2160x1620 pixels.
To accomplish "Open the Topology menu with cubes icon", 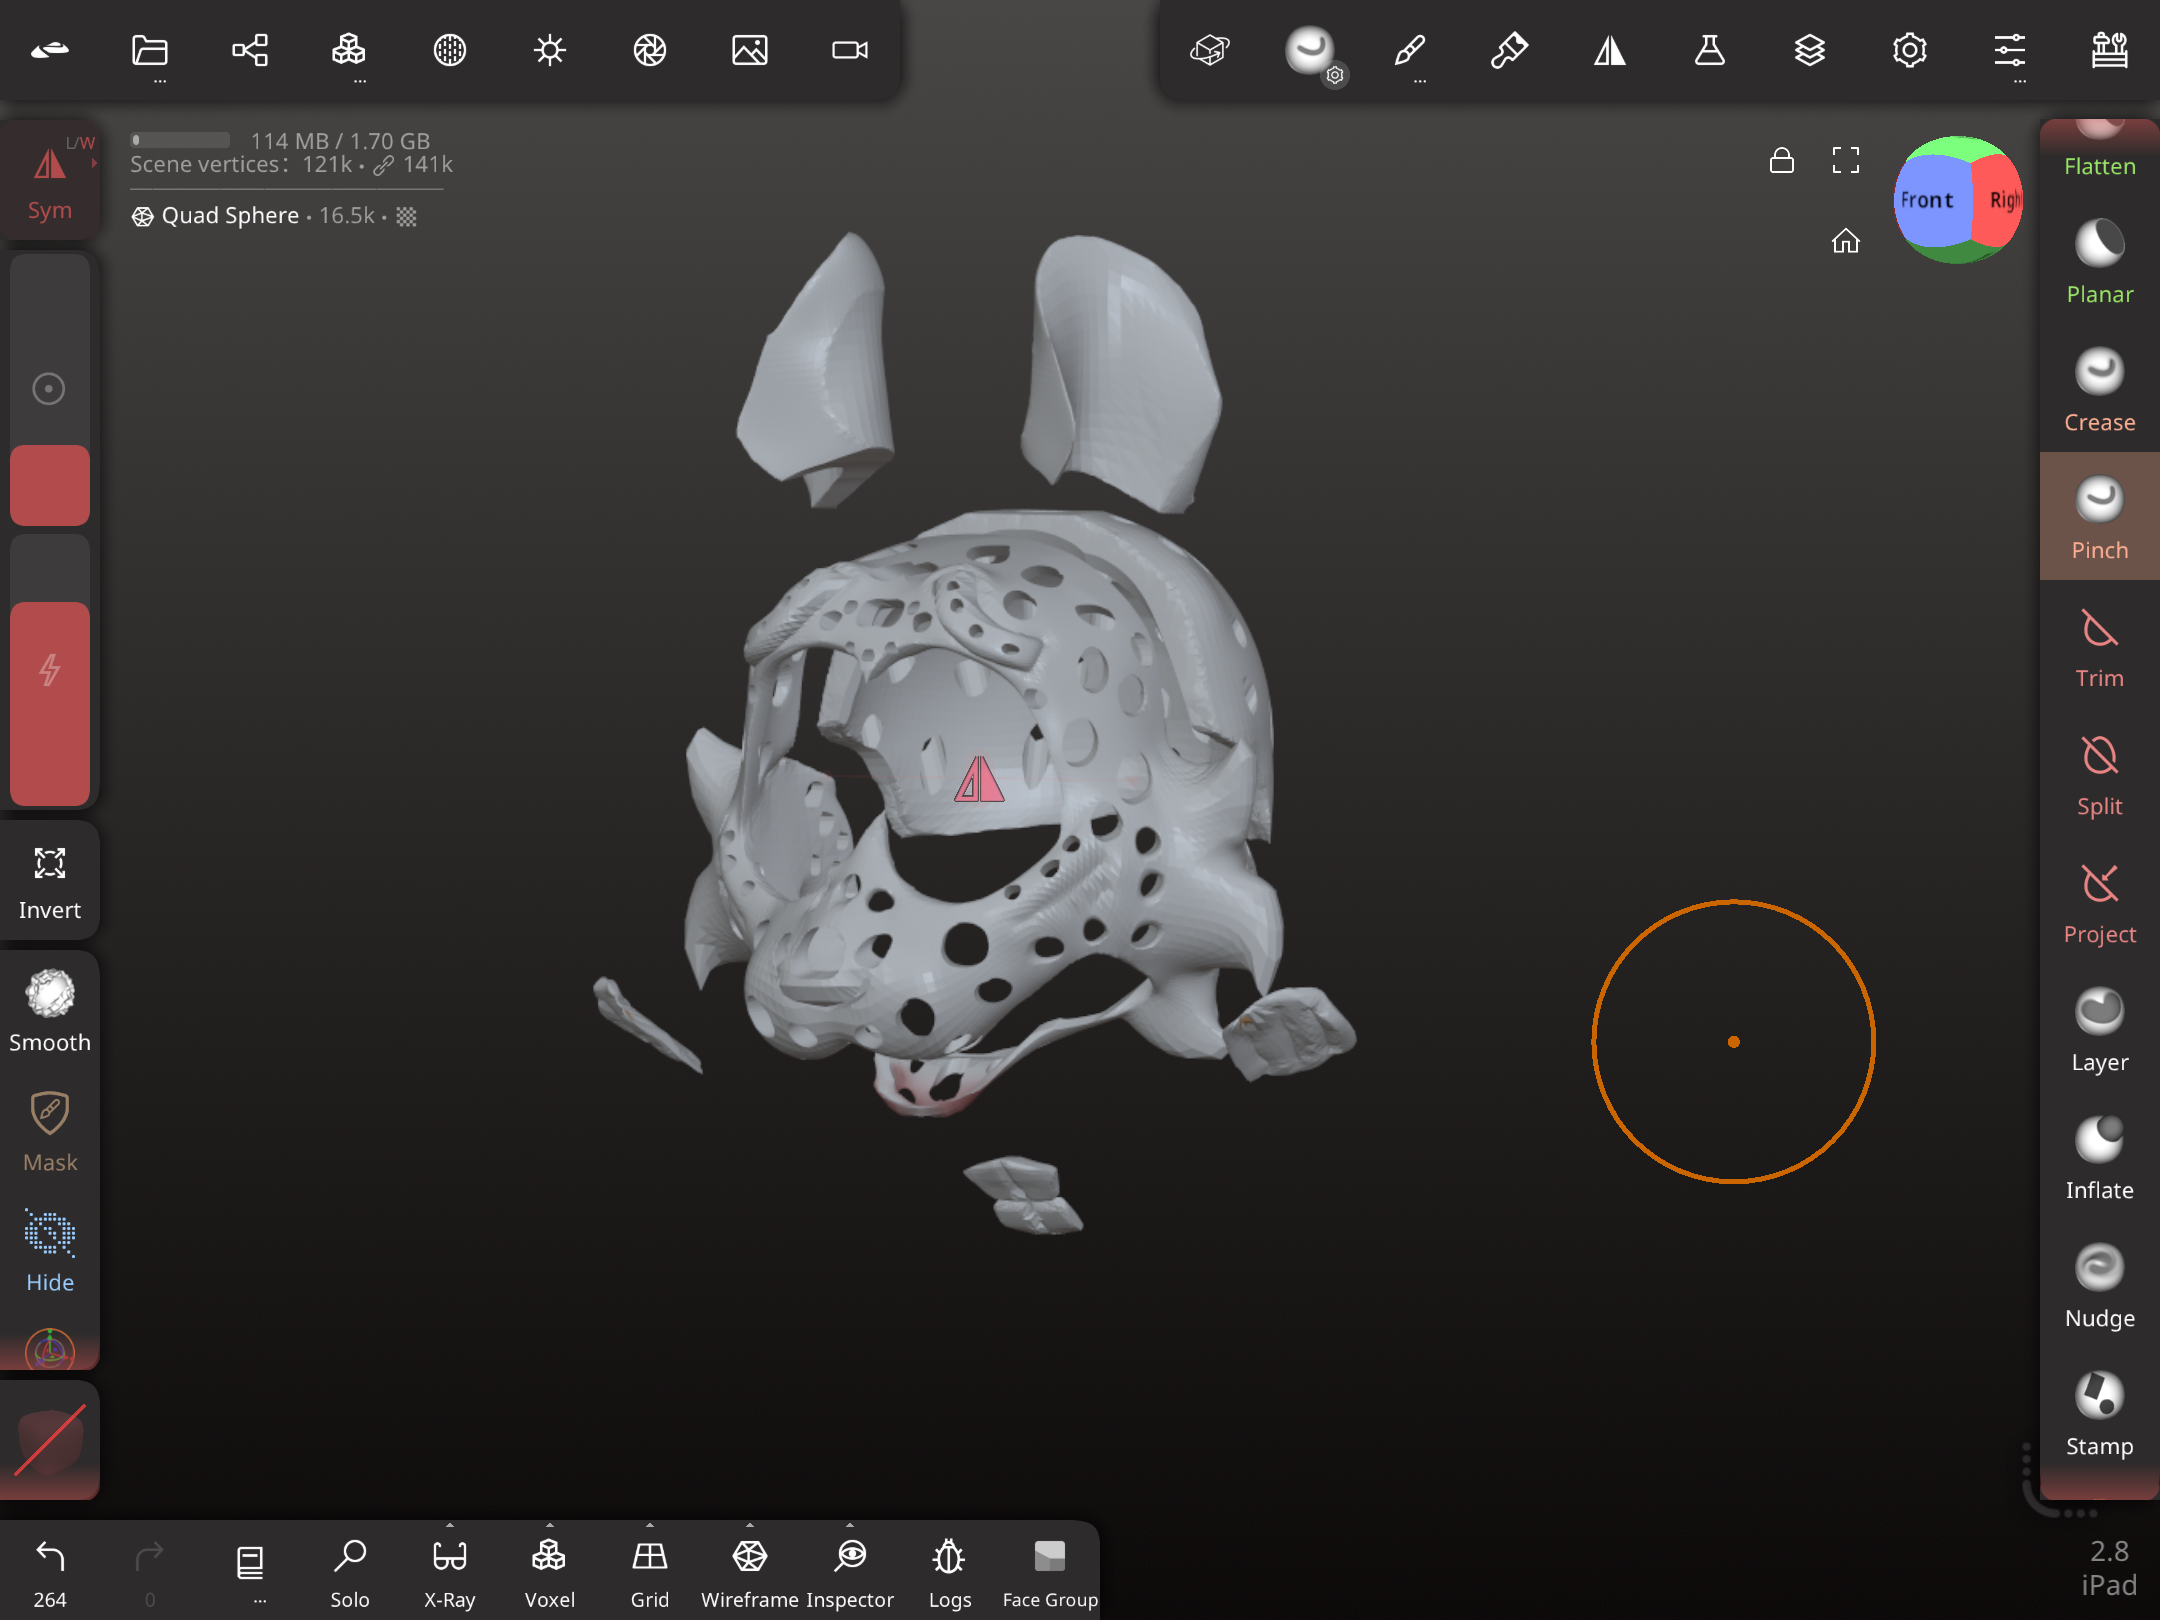I will (x=349, y=50).
